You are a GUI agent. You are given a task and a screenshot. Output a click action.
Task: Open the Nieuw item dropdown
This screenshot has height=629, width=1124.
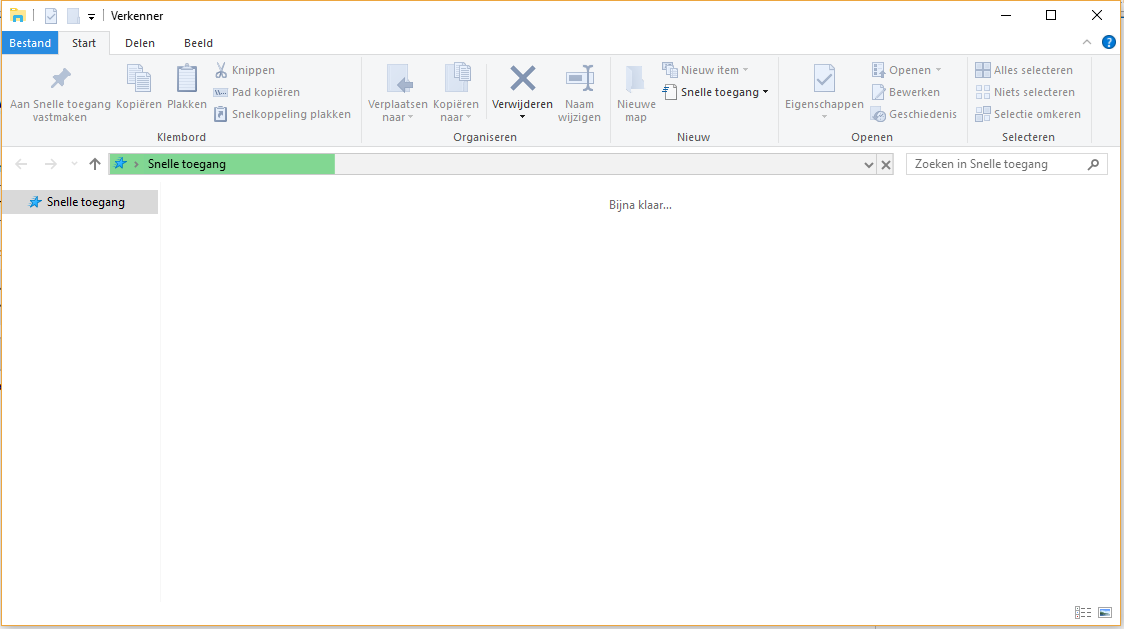[705, 70]
